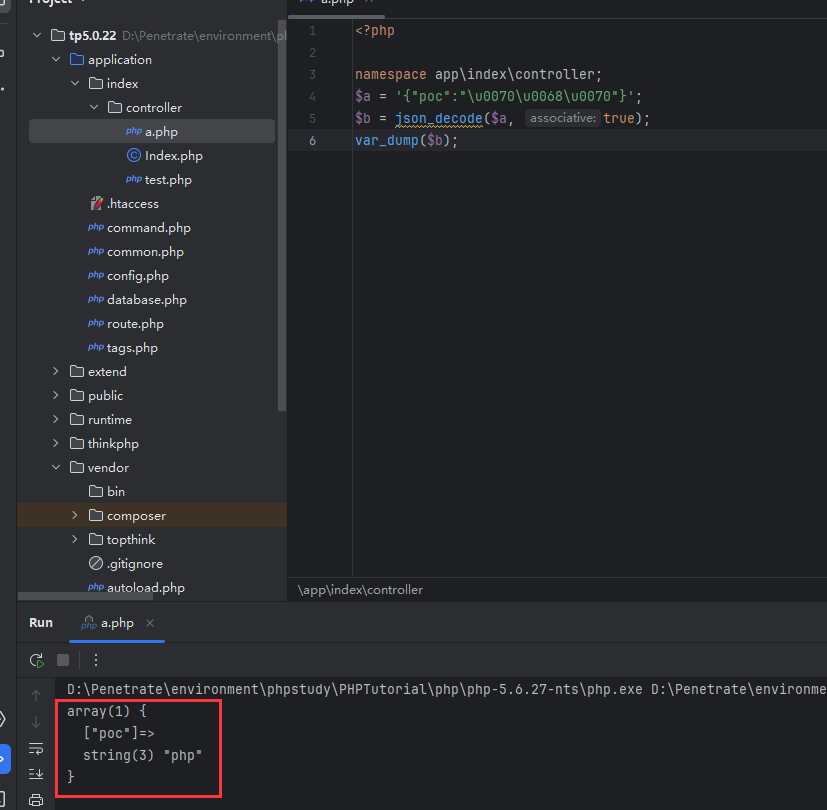Click the namespace breadcrumb \app\index\controller
This screenshot has width=827, height=810.
360,590
